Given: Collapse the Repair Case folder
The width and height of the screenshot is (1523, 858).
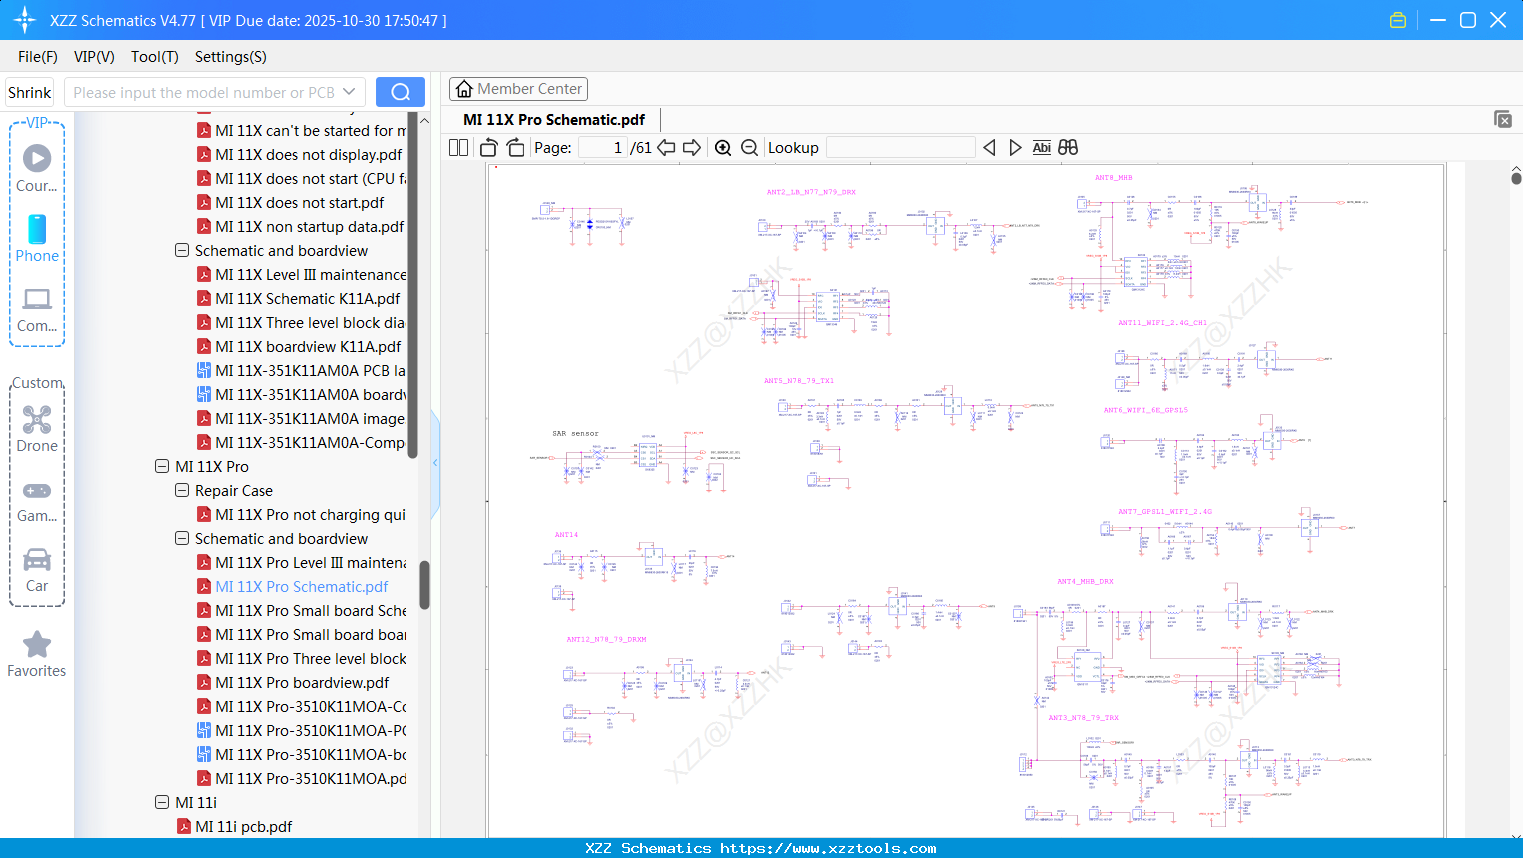Looking at the screenshot, I should [182, 491].
